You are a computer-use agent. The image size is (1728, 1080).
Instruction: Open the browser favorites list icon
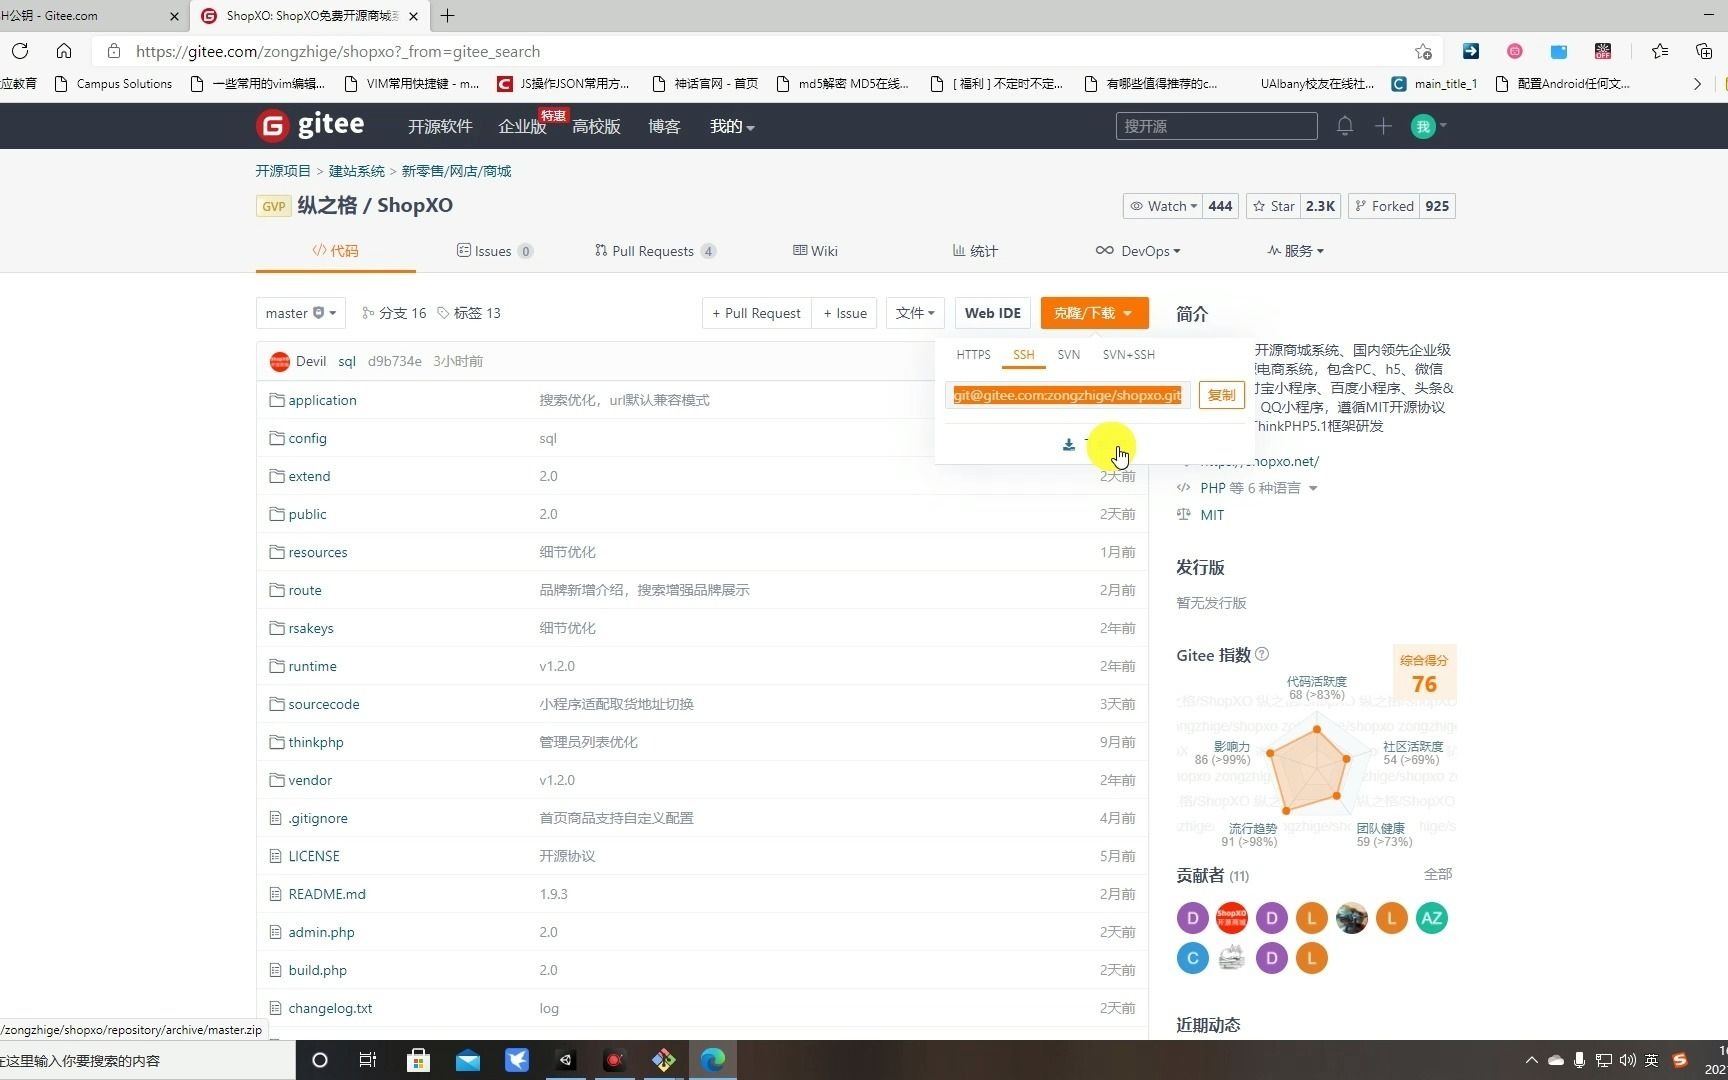coord(1660,51)
